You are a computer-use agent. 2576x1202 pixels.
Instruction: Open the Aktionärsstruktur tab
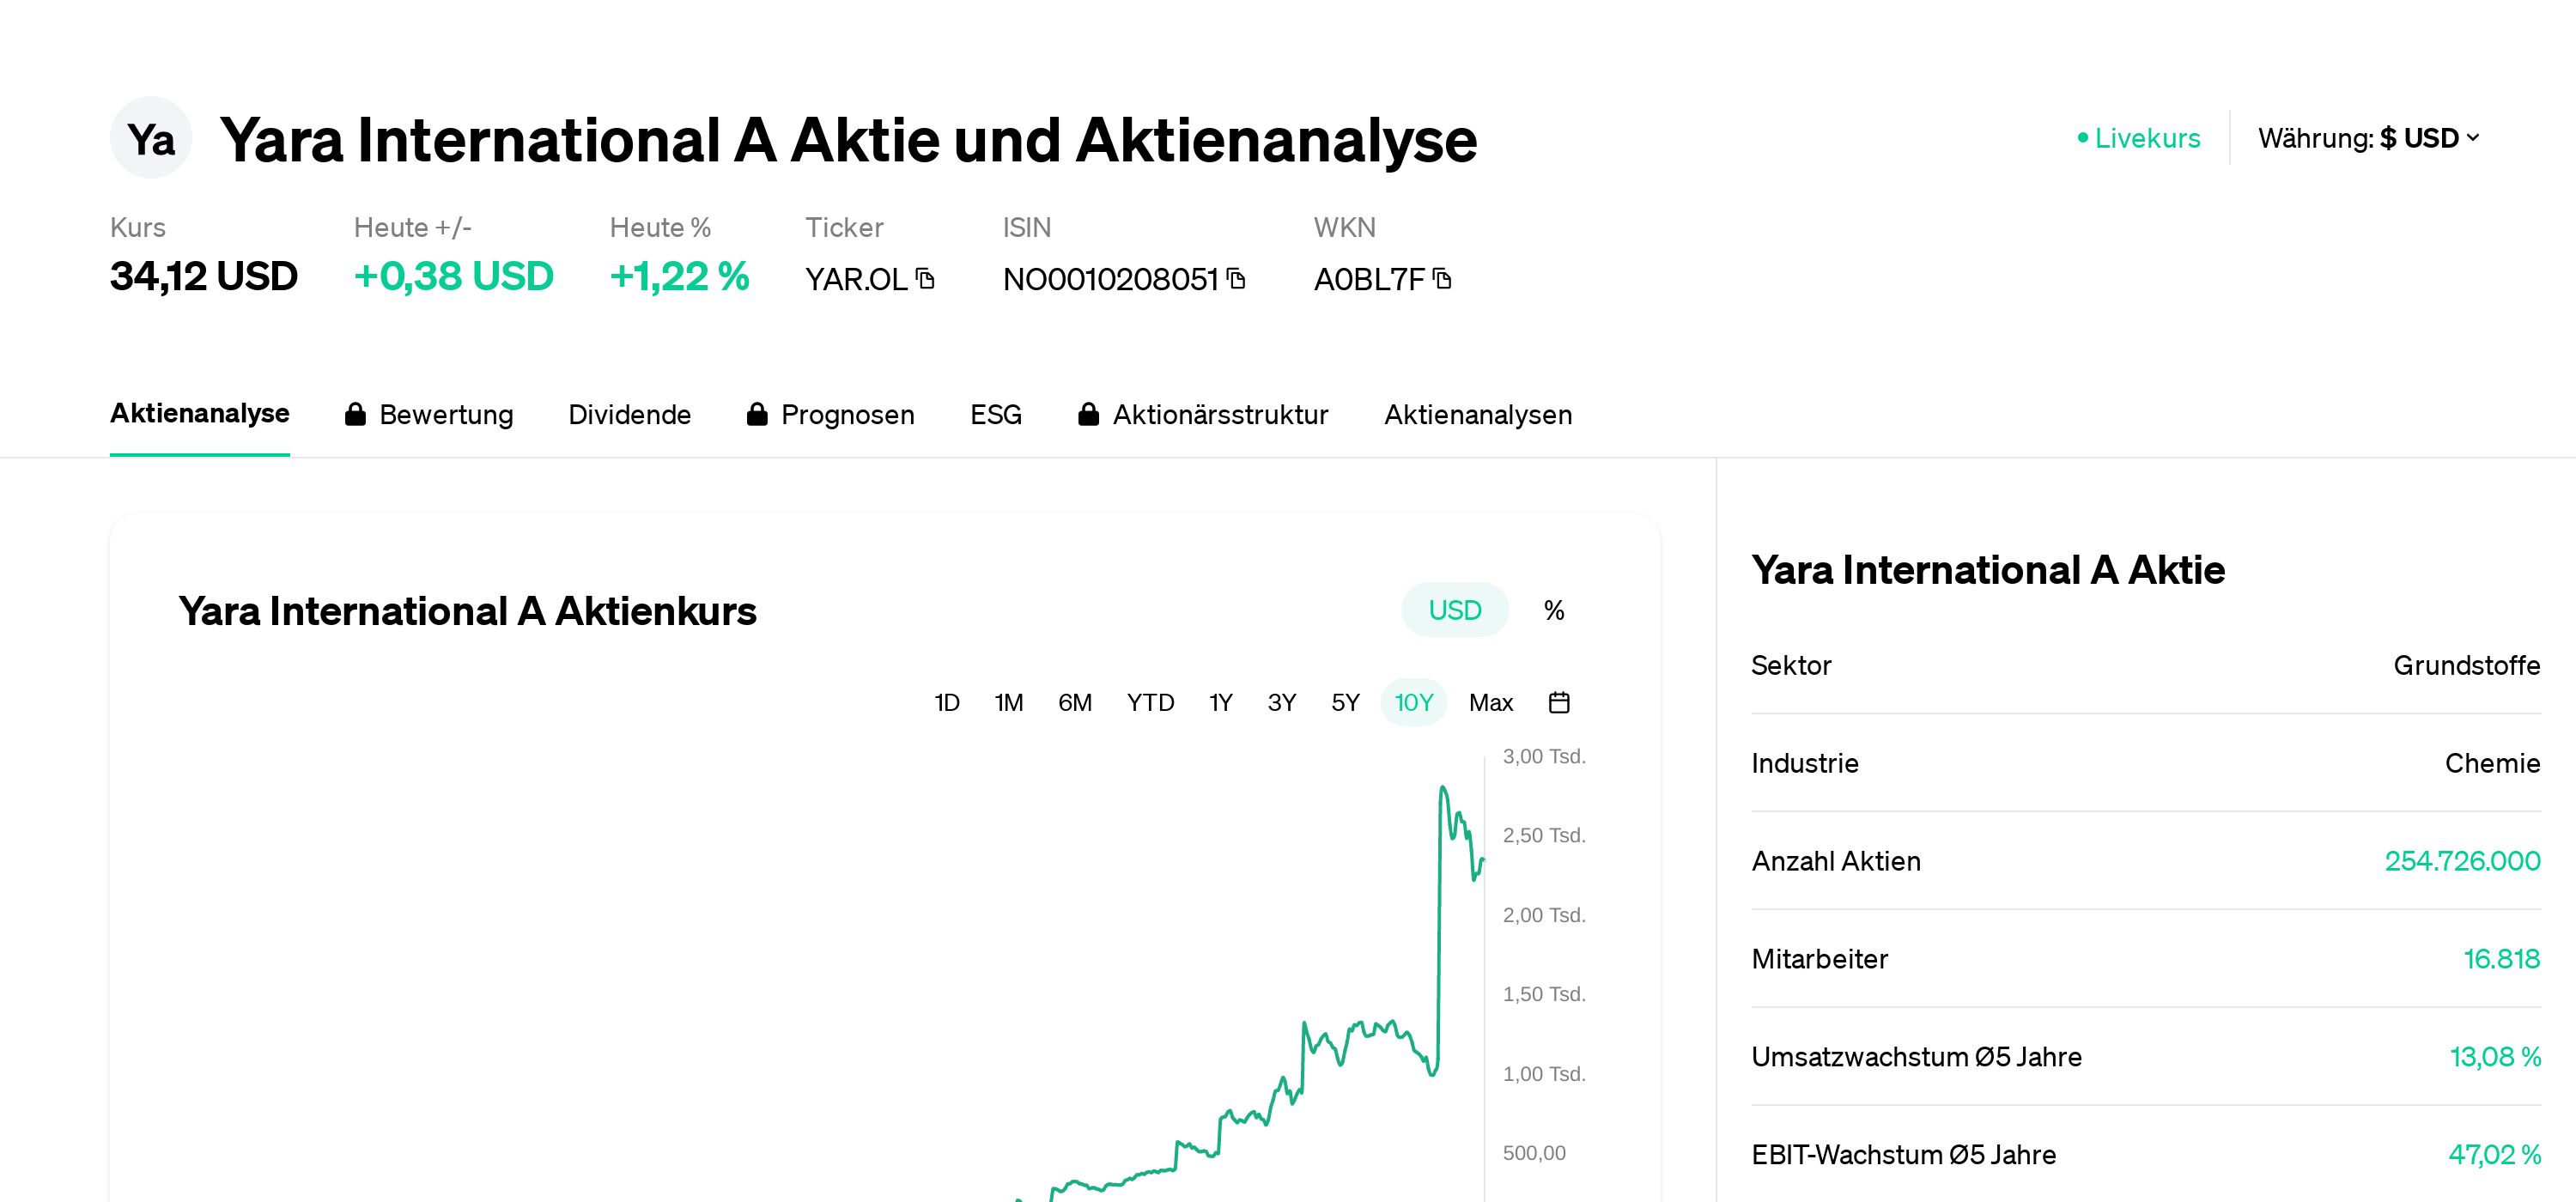(1203, 414)
